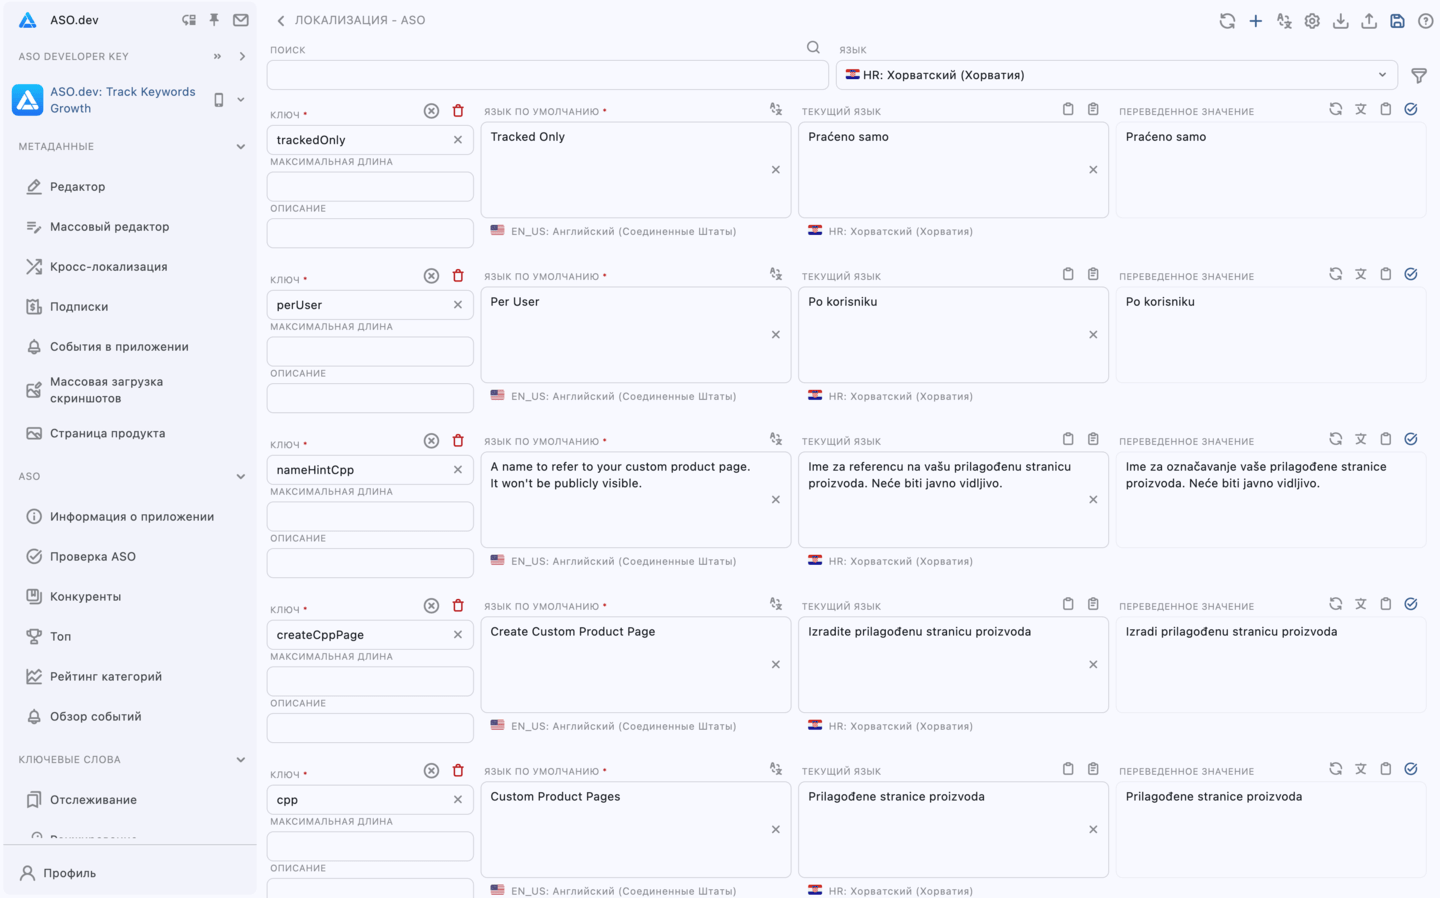Click download icon in top toolbar
The height and width of the screenshot is (898, 1440).
[x=1340, y=21]
